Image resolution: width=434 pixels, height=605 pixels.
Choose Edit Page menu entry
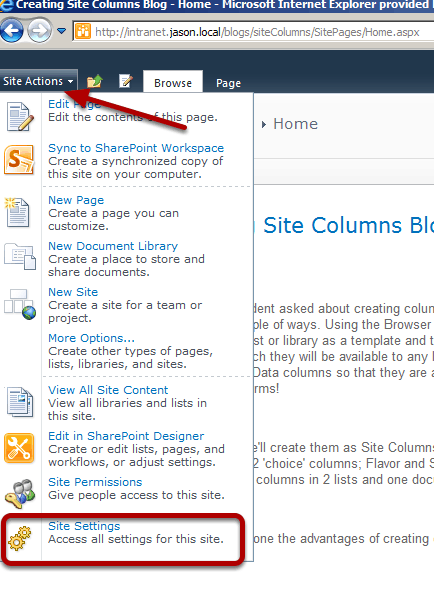(74, 104)
